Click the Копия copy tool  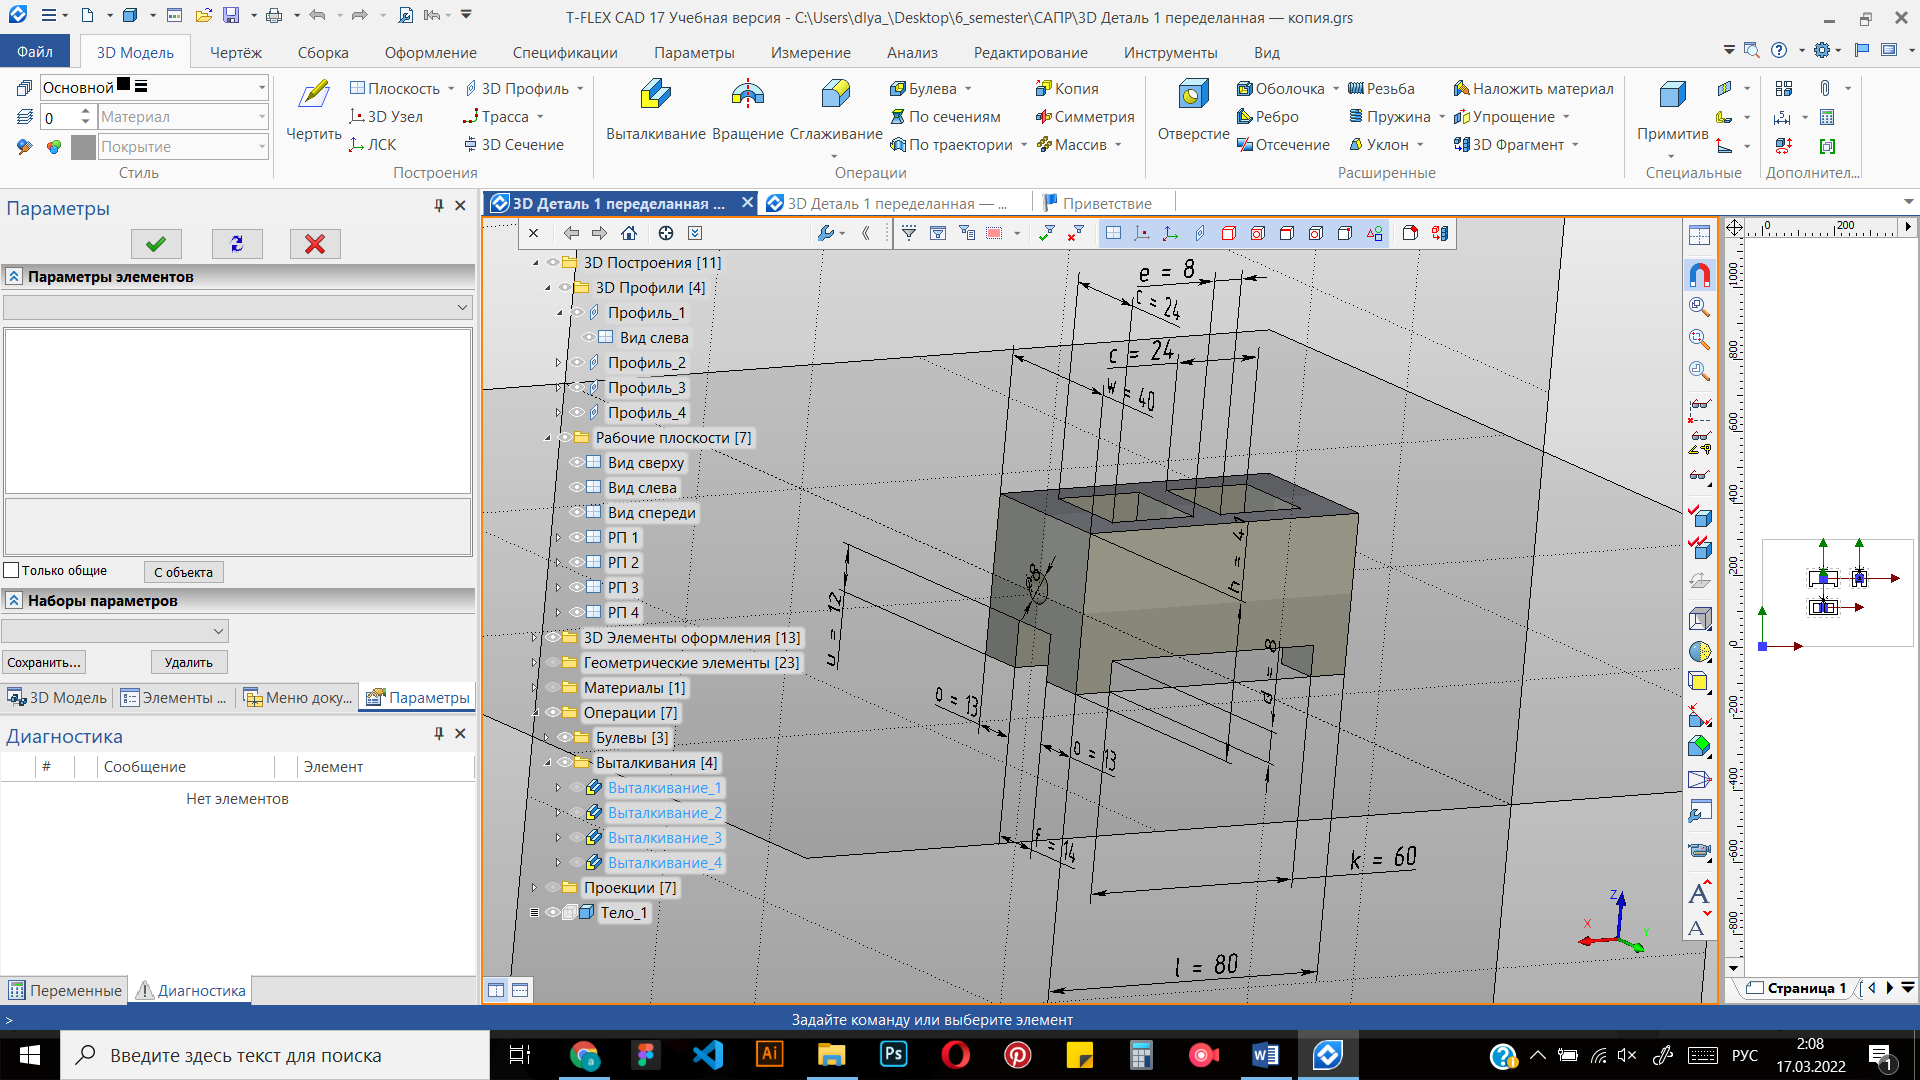1067,89
